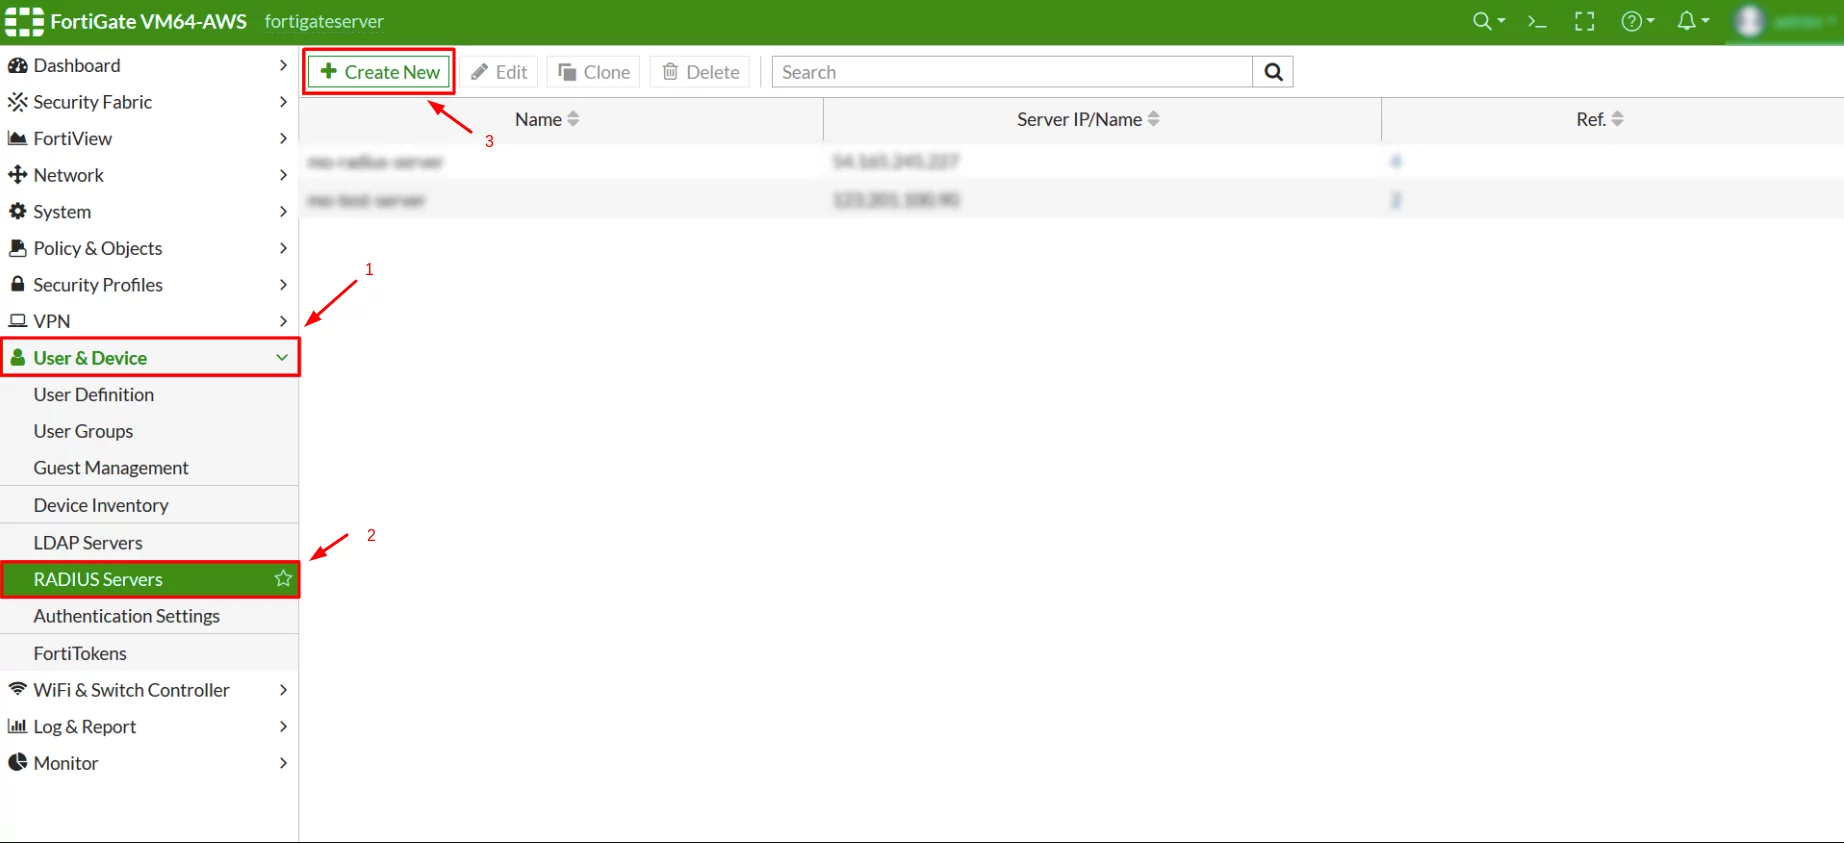The width and height of the screenshot is (1844, 843).
Task: Focus the Search input field
Action: [1012, 72]
